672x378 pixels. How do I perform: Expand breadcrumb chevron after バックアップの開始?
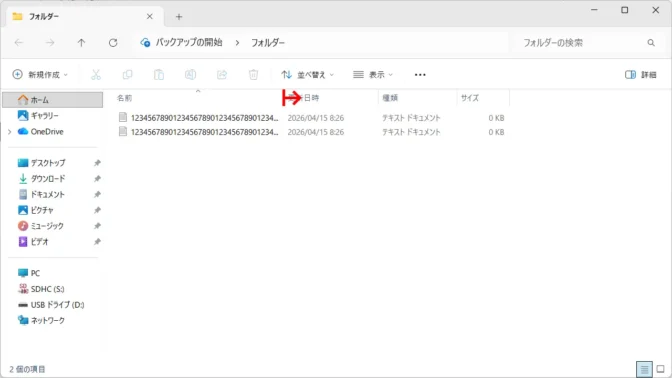pos(237,42)
